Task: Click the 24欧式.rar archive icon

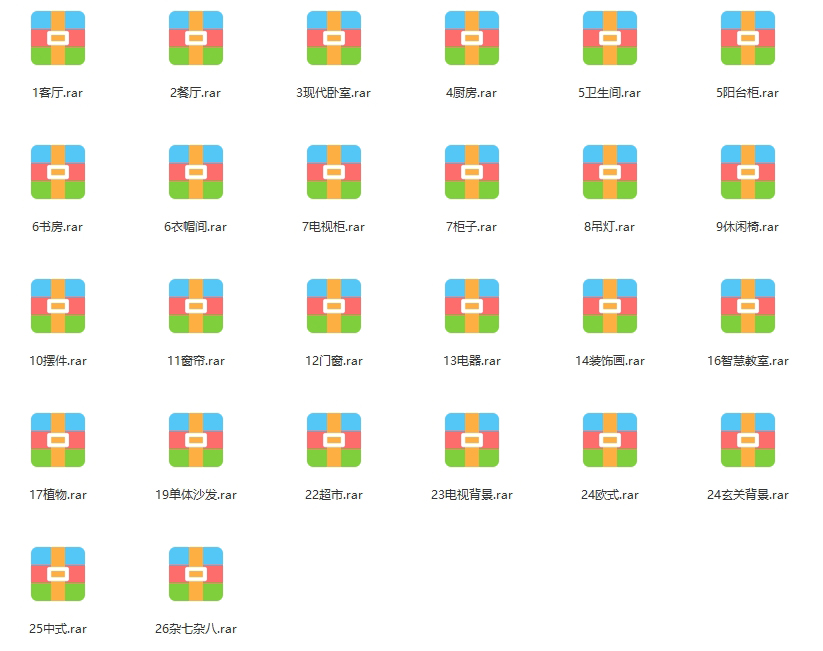Action: [610, 439]
